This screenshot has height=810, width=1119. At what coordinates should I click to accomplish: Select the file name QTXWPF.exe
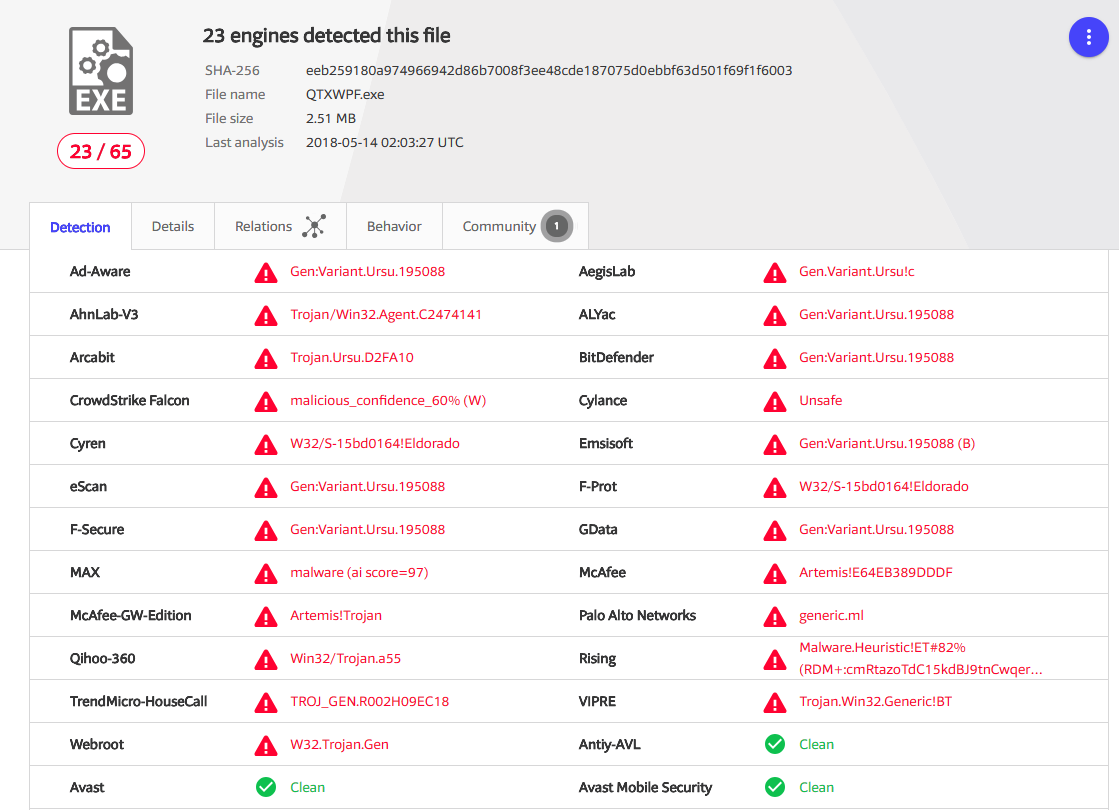click(345, 94)
